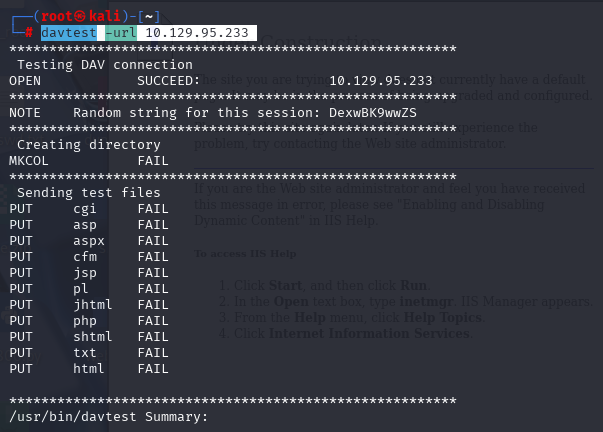Screen dimensions: 603x432
Task: Click the 'Sending test files' heading
Action: [x=89, y=193]
